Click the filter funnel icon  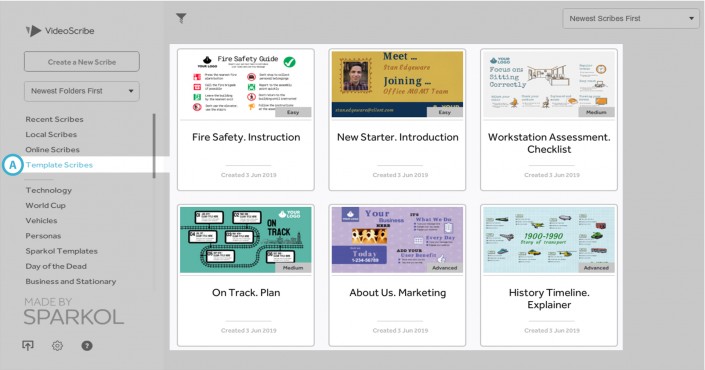[x=181, y=18]
